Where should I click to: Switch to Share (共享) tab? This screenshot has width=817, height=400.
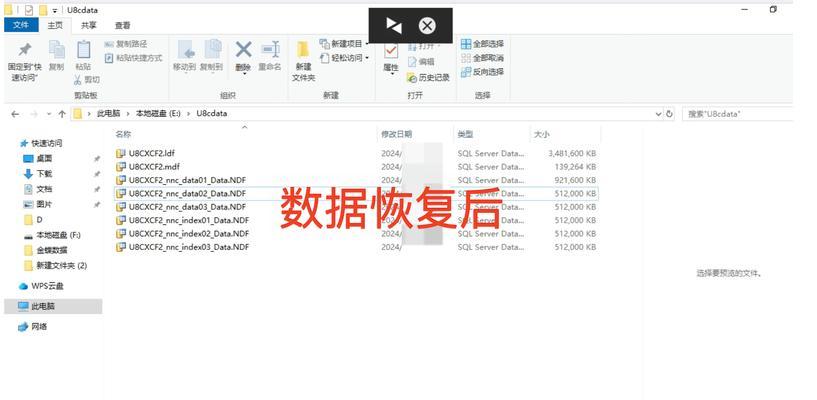pyautogui.click(x=89, y=25)
